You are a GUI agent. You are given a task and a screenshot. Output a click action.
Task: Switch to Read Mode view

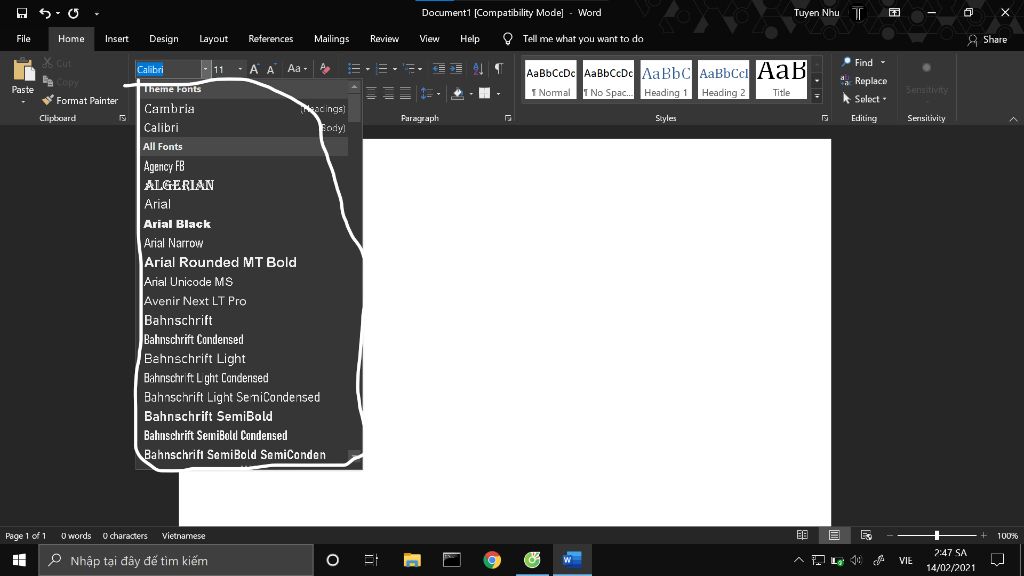(802, 536)
